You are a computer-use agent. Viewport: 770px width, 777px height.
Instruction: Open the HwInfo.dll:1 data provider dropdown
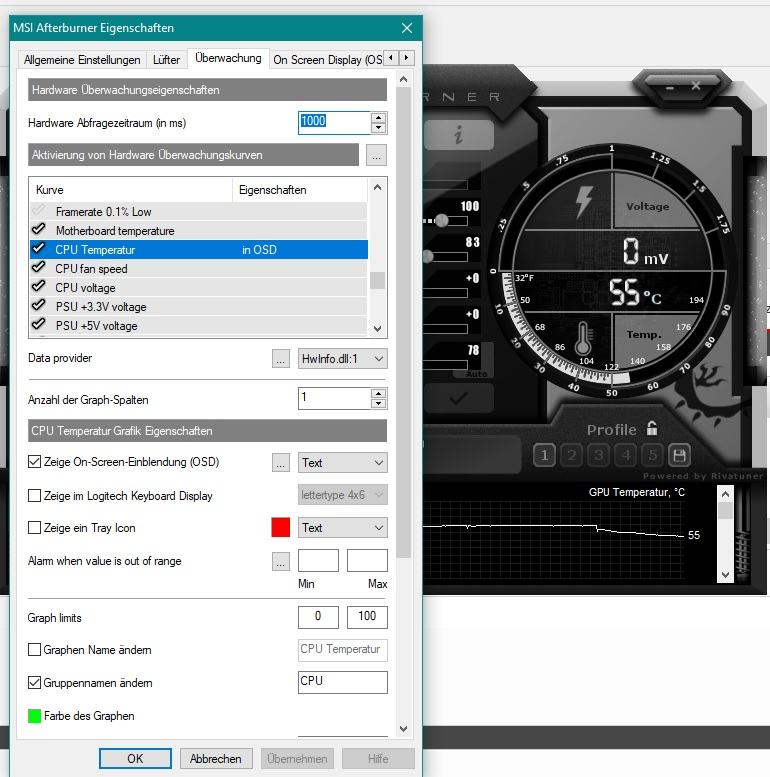pos(342,359)
